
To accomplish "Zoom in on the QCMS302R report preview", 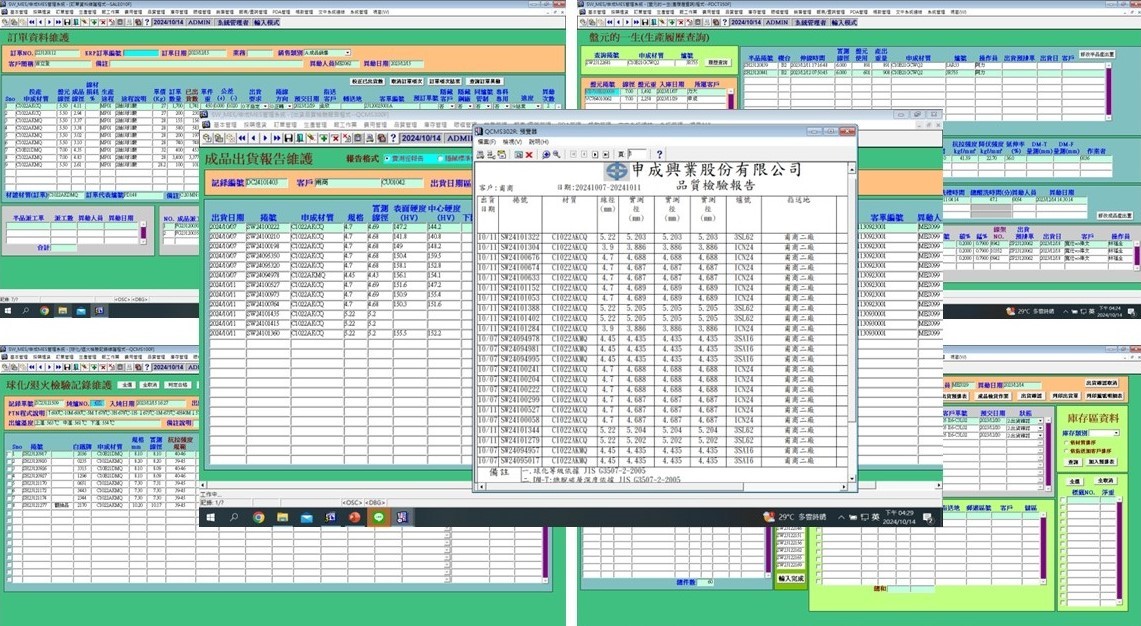I will tap(546, 154).
